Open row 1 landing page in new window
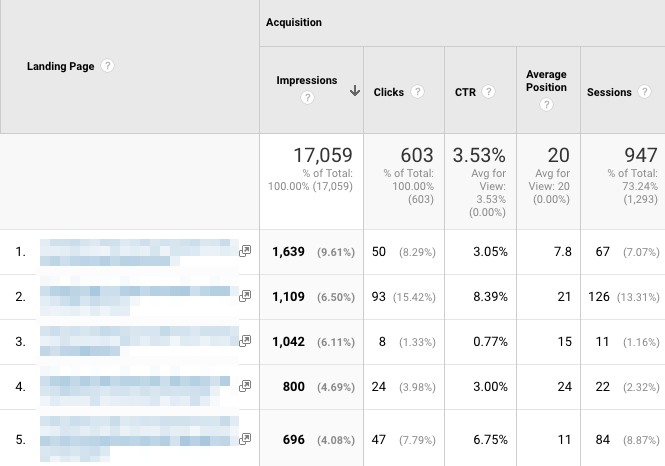The image size is (665, 466). (245, 251)
